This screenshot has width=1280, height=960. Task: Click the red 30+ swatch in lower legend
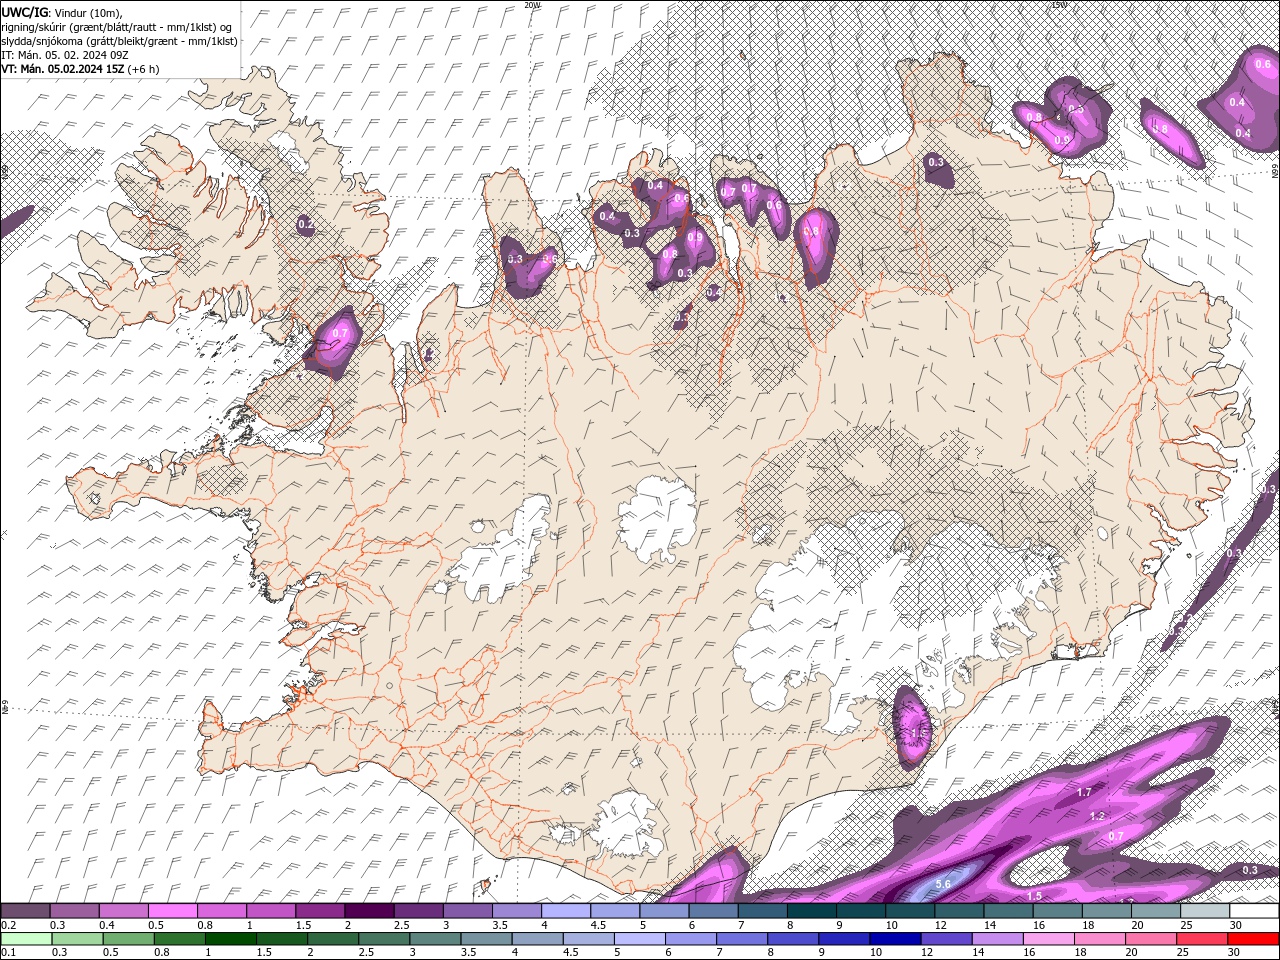tap(1254, 939)
